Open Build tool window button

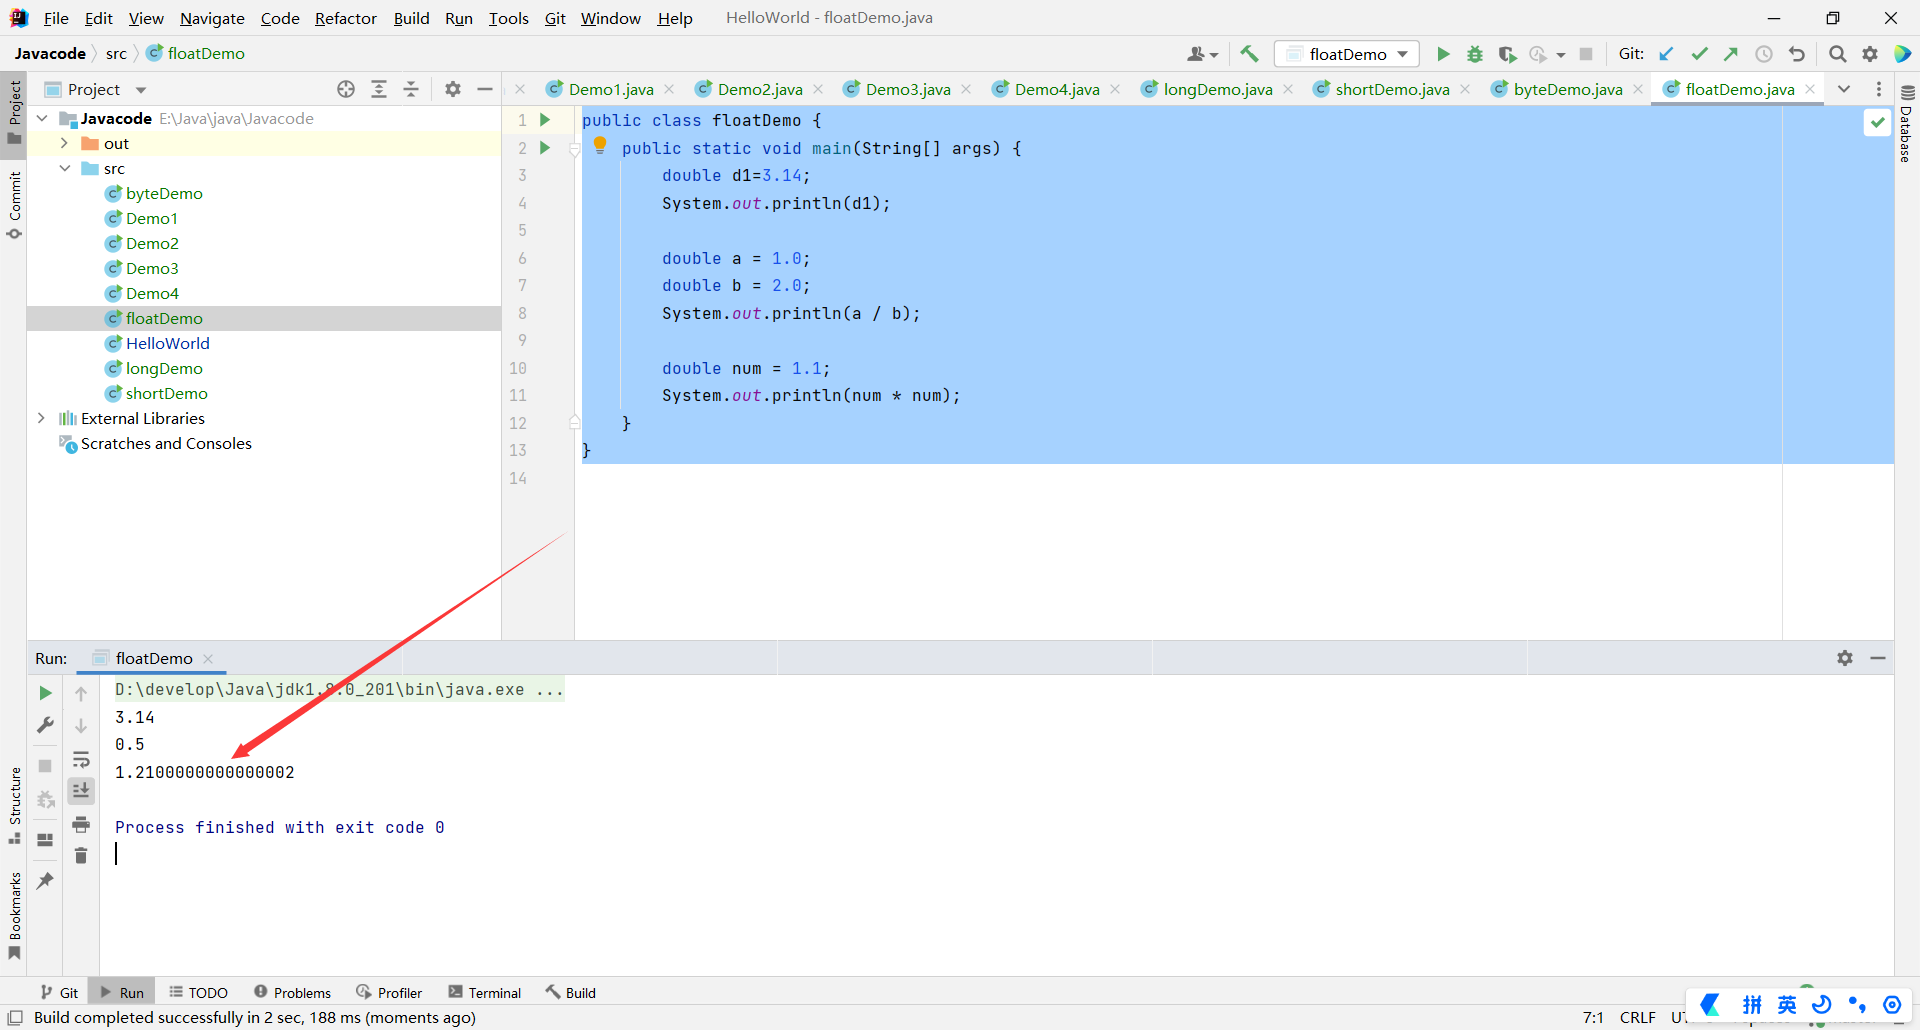coord(571,992)
